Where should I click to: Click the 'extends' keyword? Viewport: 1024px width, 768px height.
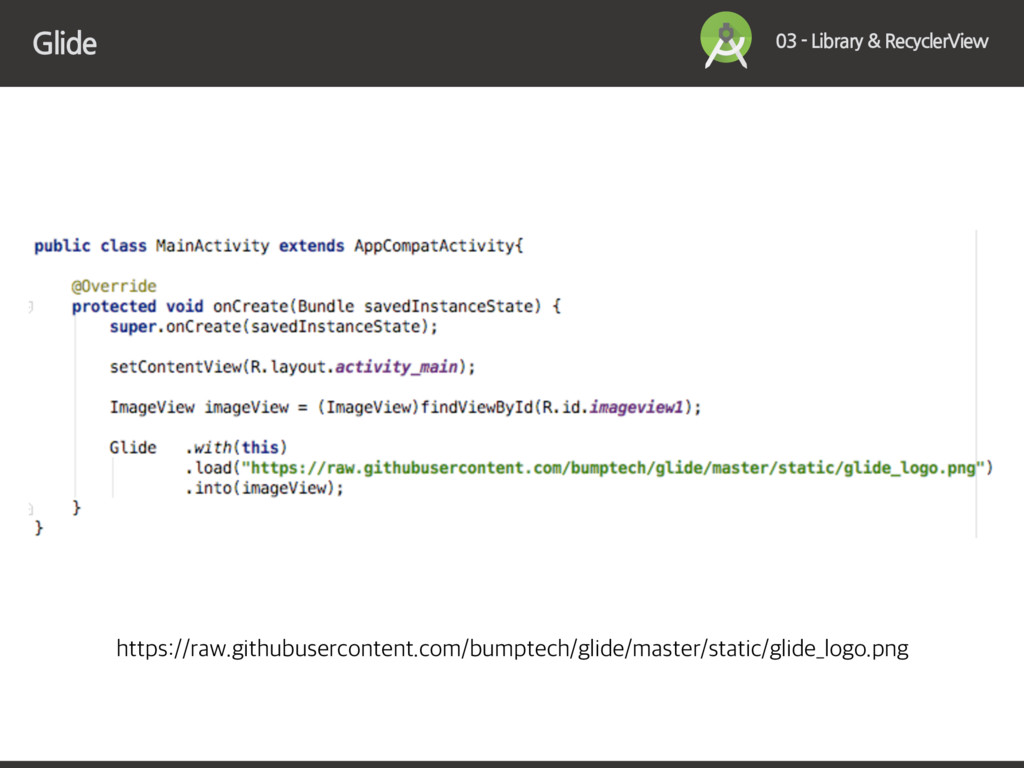[x=312, y=246]
